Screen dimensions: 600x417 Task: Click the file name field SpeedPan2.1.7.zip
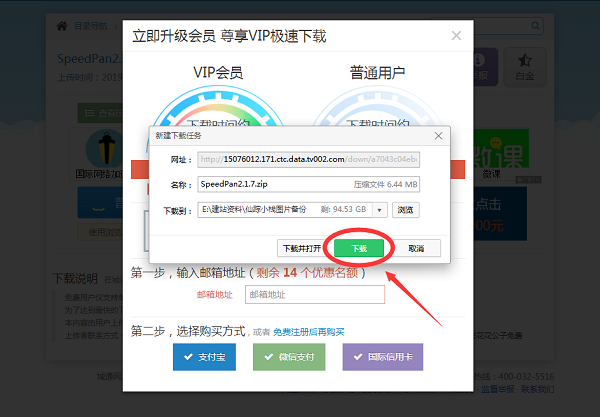[308, 184]
